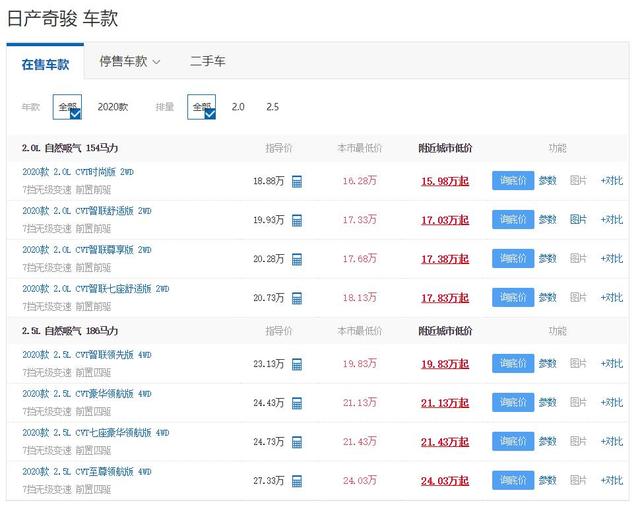Screen dimensions: 640x507
Task: Click 询底价 for the 19.93万 model
Action: pyautogui.click(x=513, y=220)
